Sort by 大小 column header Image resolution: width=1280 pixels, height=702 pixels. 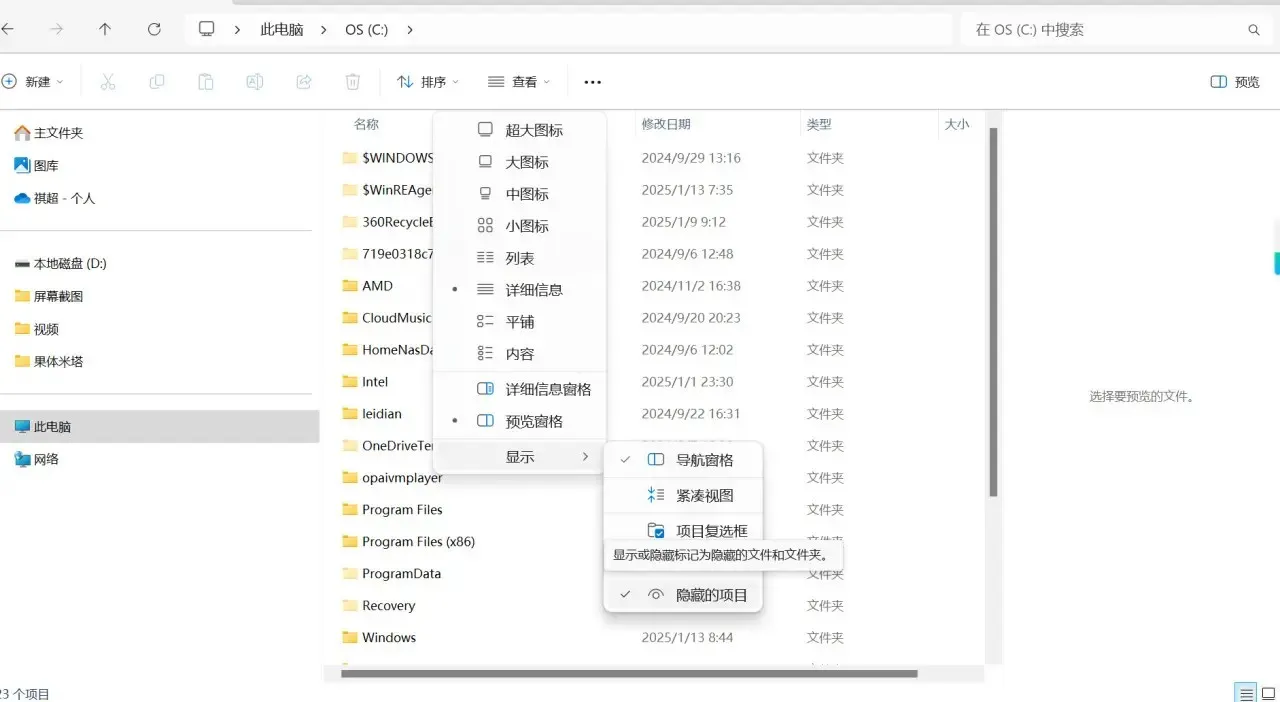click(956, 124)
